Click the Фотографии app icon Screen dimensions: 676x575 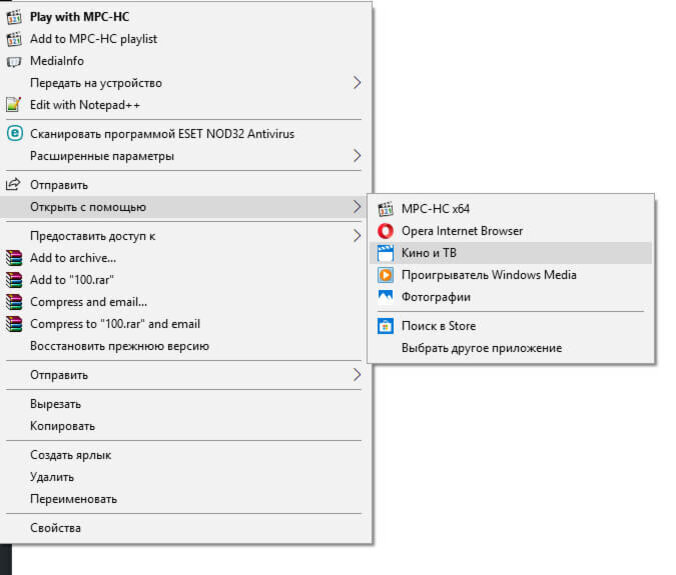pyautogui.click(x=385, y=296)
